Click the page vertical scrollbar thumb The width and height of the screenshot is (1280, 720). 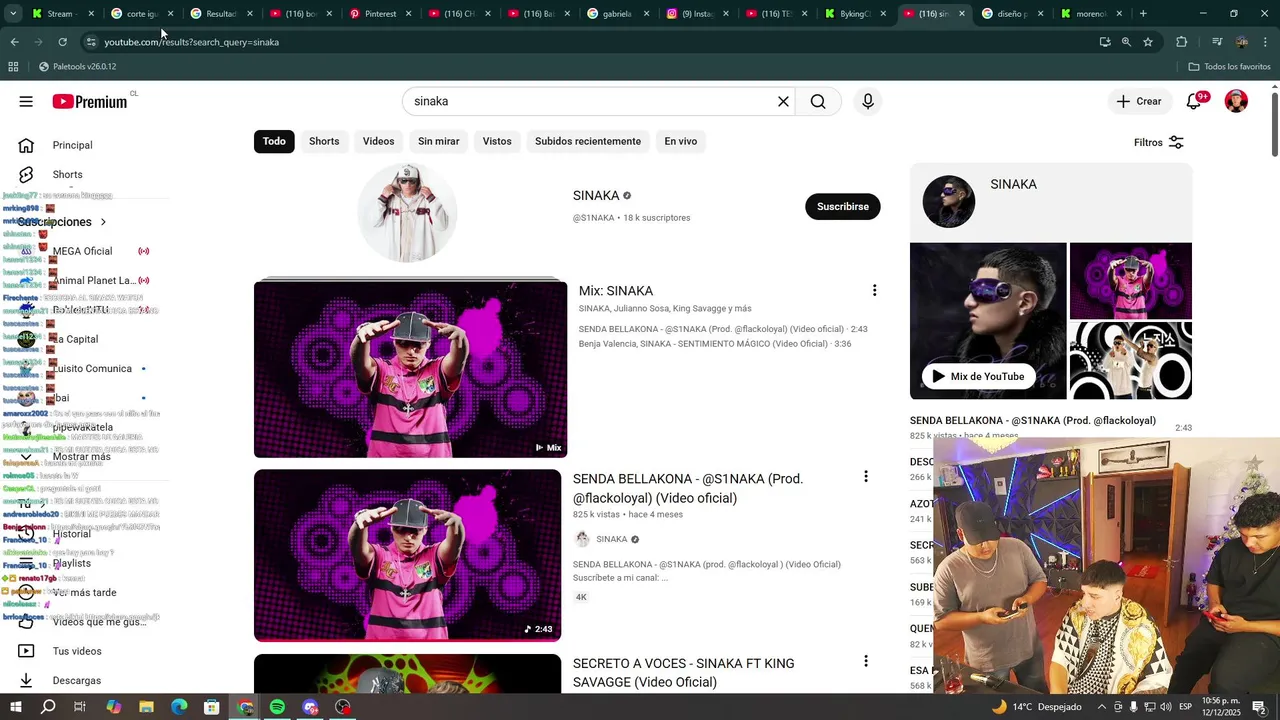[x=1275, y=122]
